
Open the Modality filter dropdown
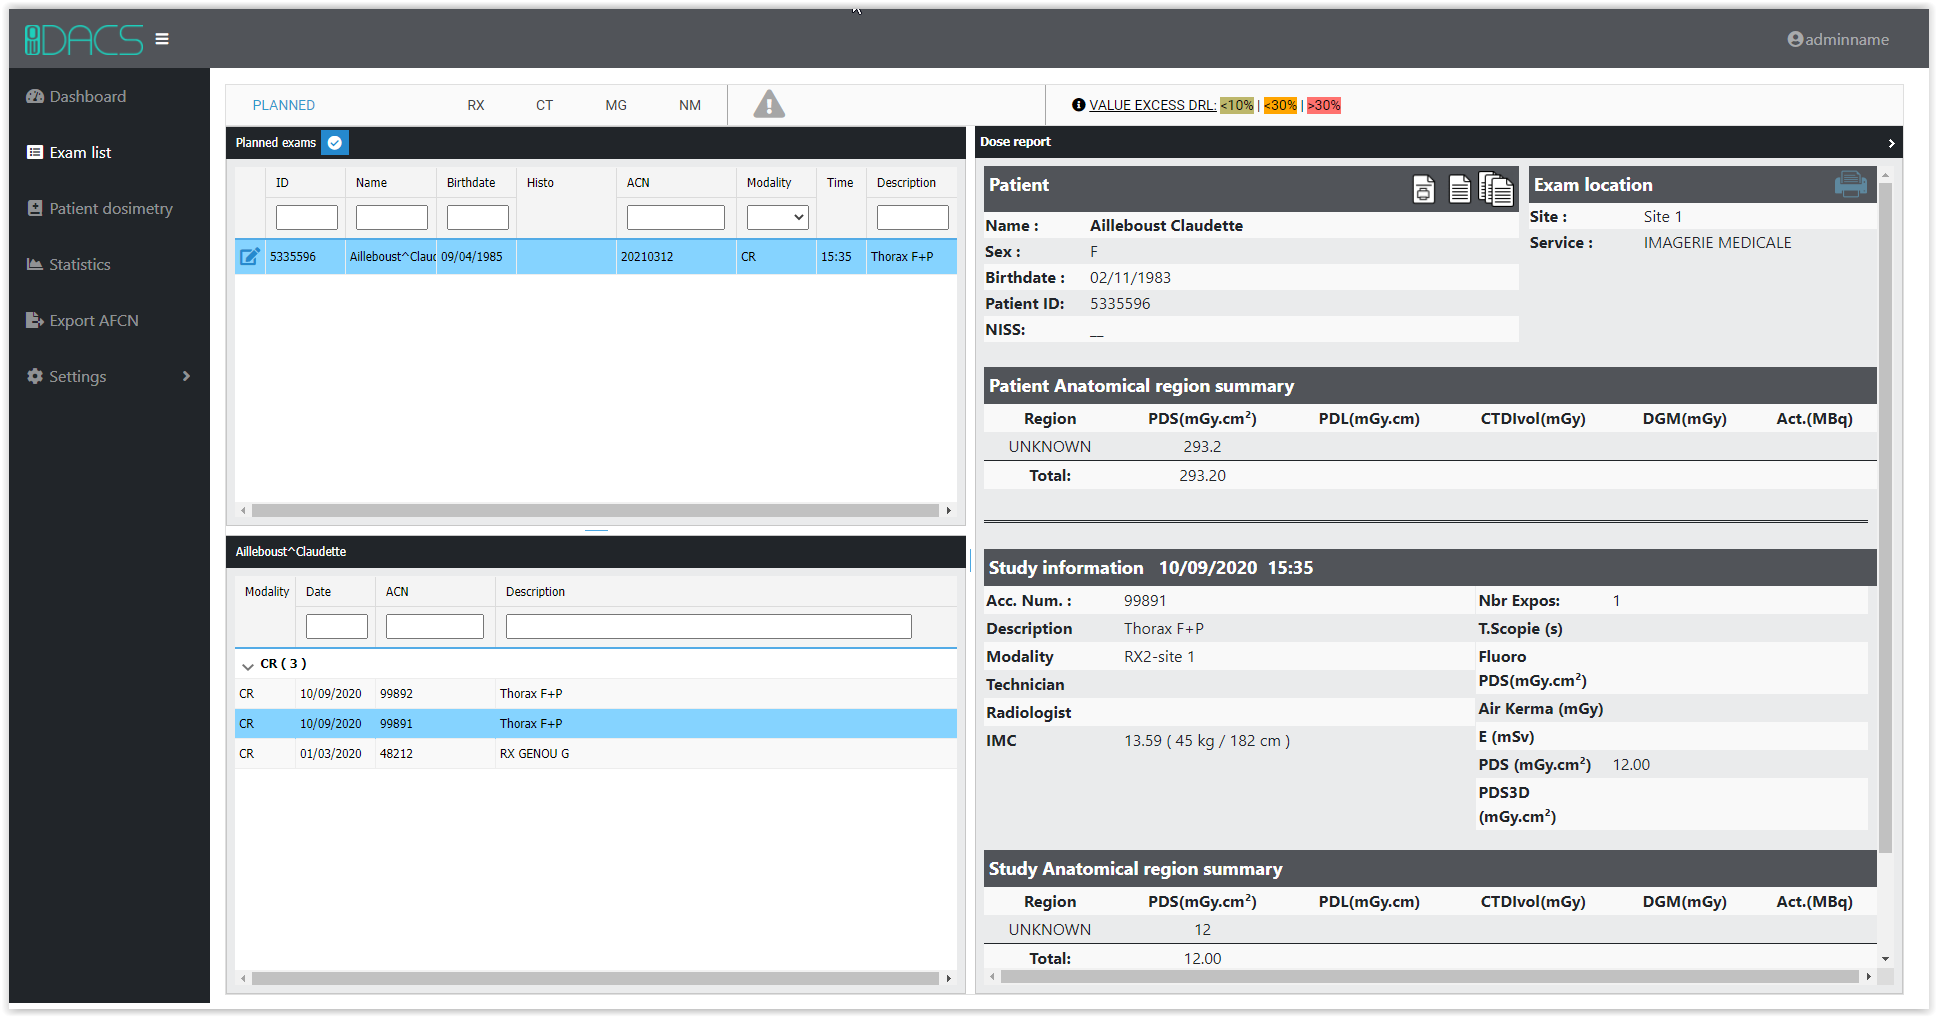pos(777,217)
